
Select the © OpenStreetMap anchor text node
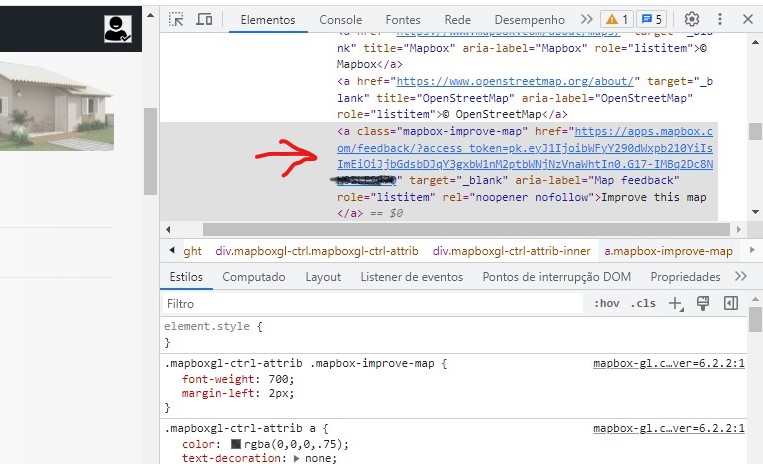coord(490,114)
